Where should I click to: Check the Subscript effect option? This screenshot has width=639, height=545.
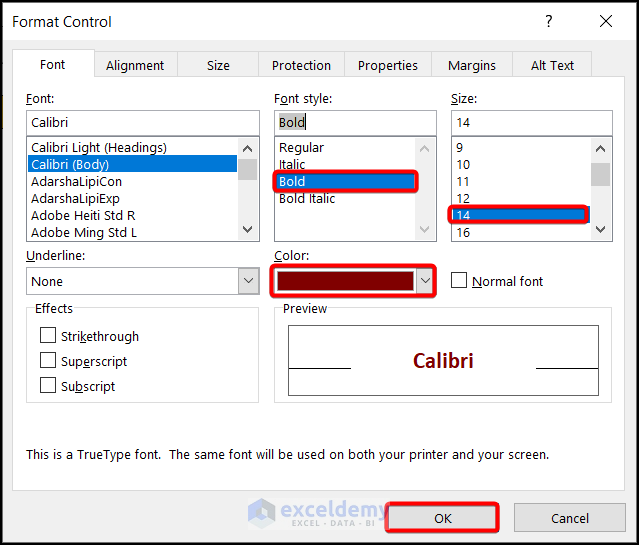(x=48, y=386)
